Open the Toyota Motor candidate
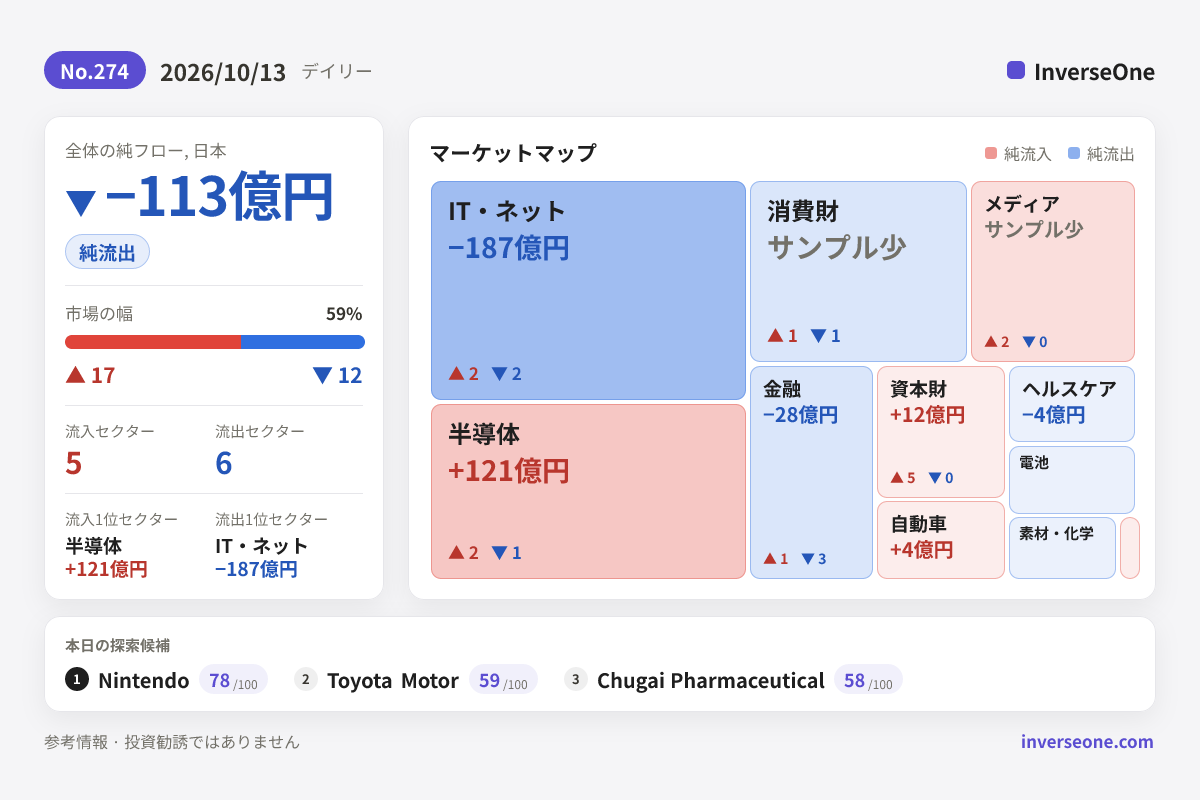Screen dimensions: 1200x800 [x=392, y=680]
